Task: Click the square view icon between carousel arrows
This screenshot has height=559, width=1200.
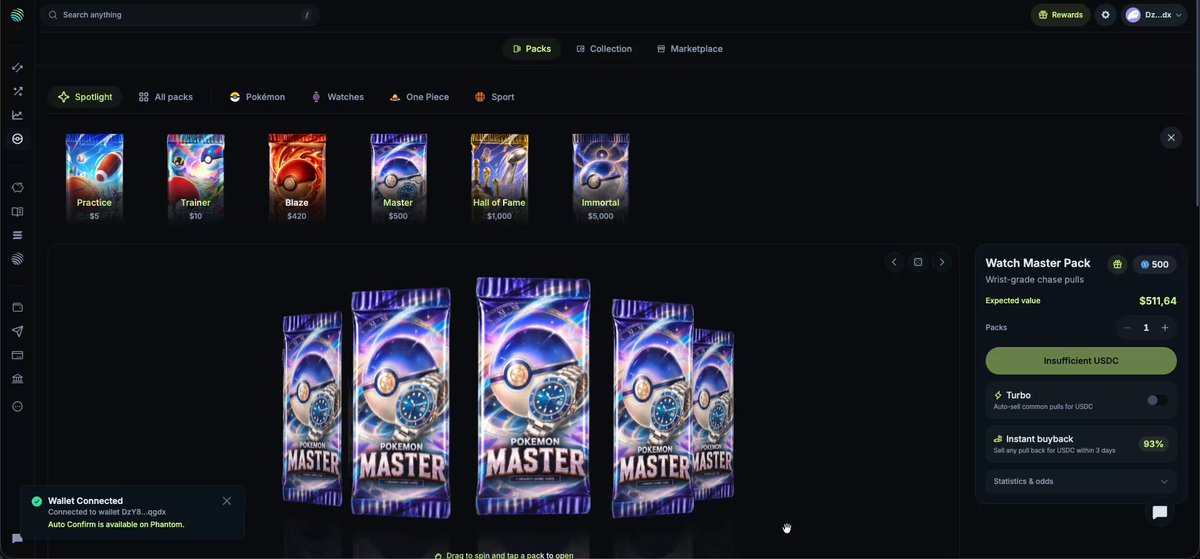Action: (x=918, y=262)
